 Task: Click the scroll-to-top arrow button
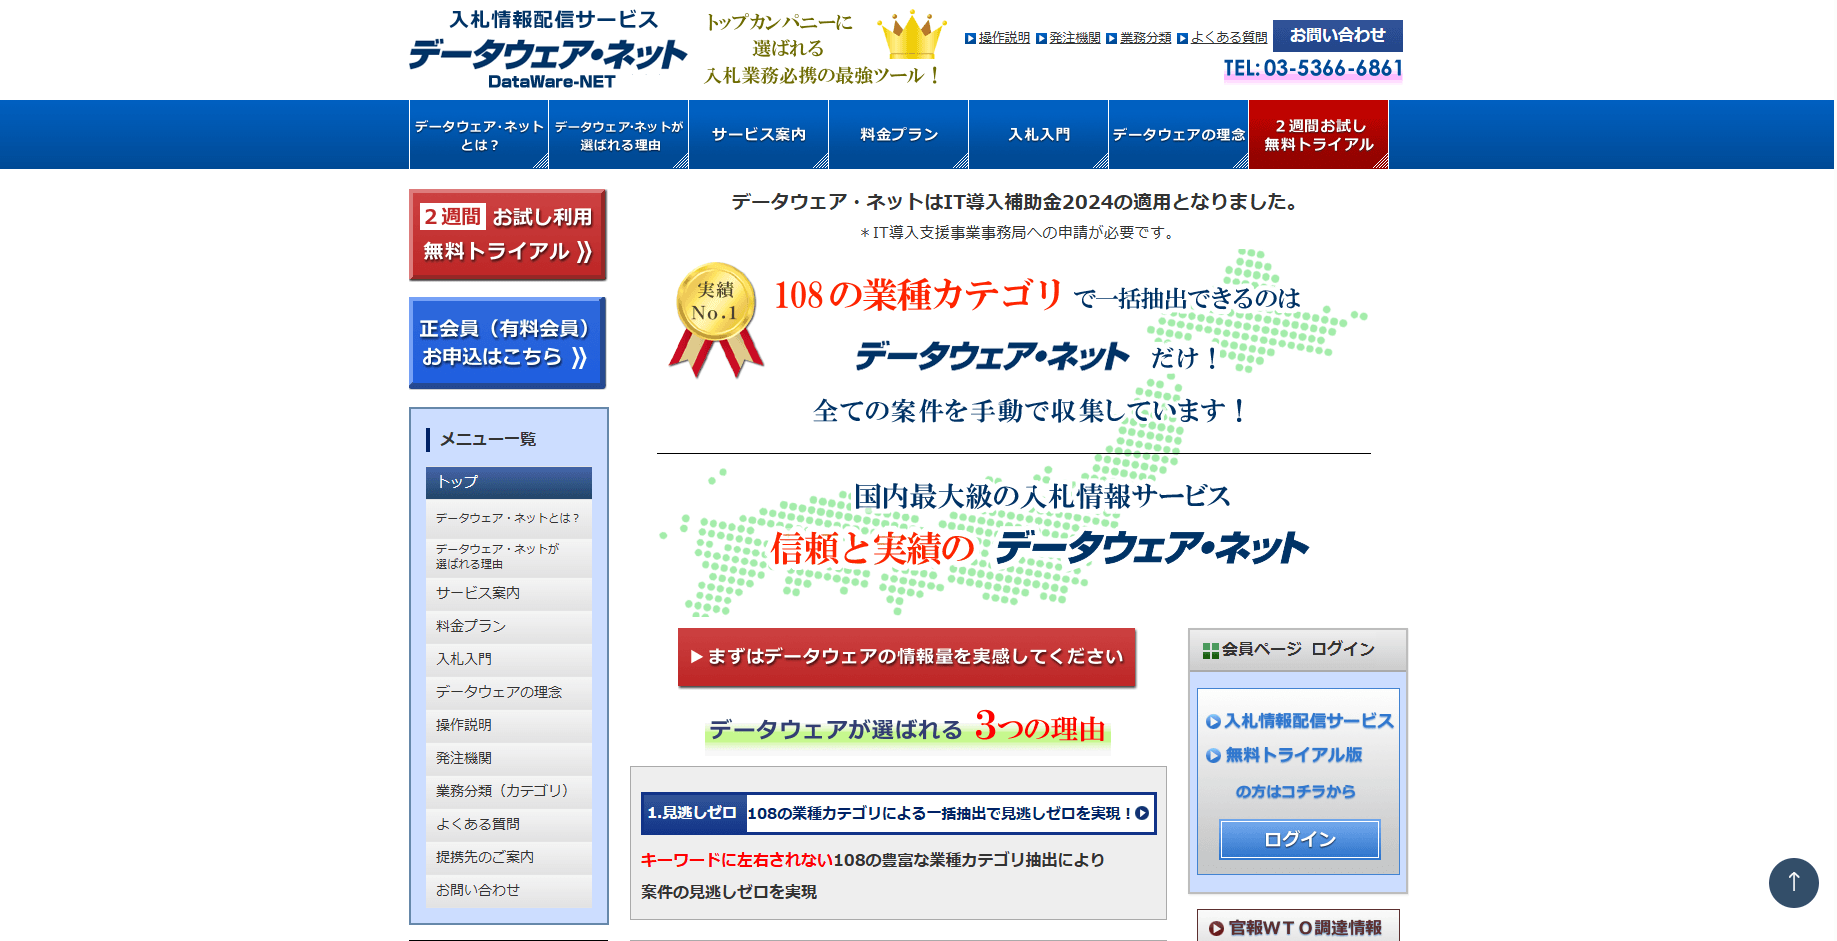coord(1793,882)
